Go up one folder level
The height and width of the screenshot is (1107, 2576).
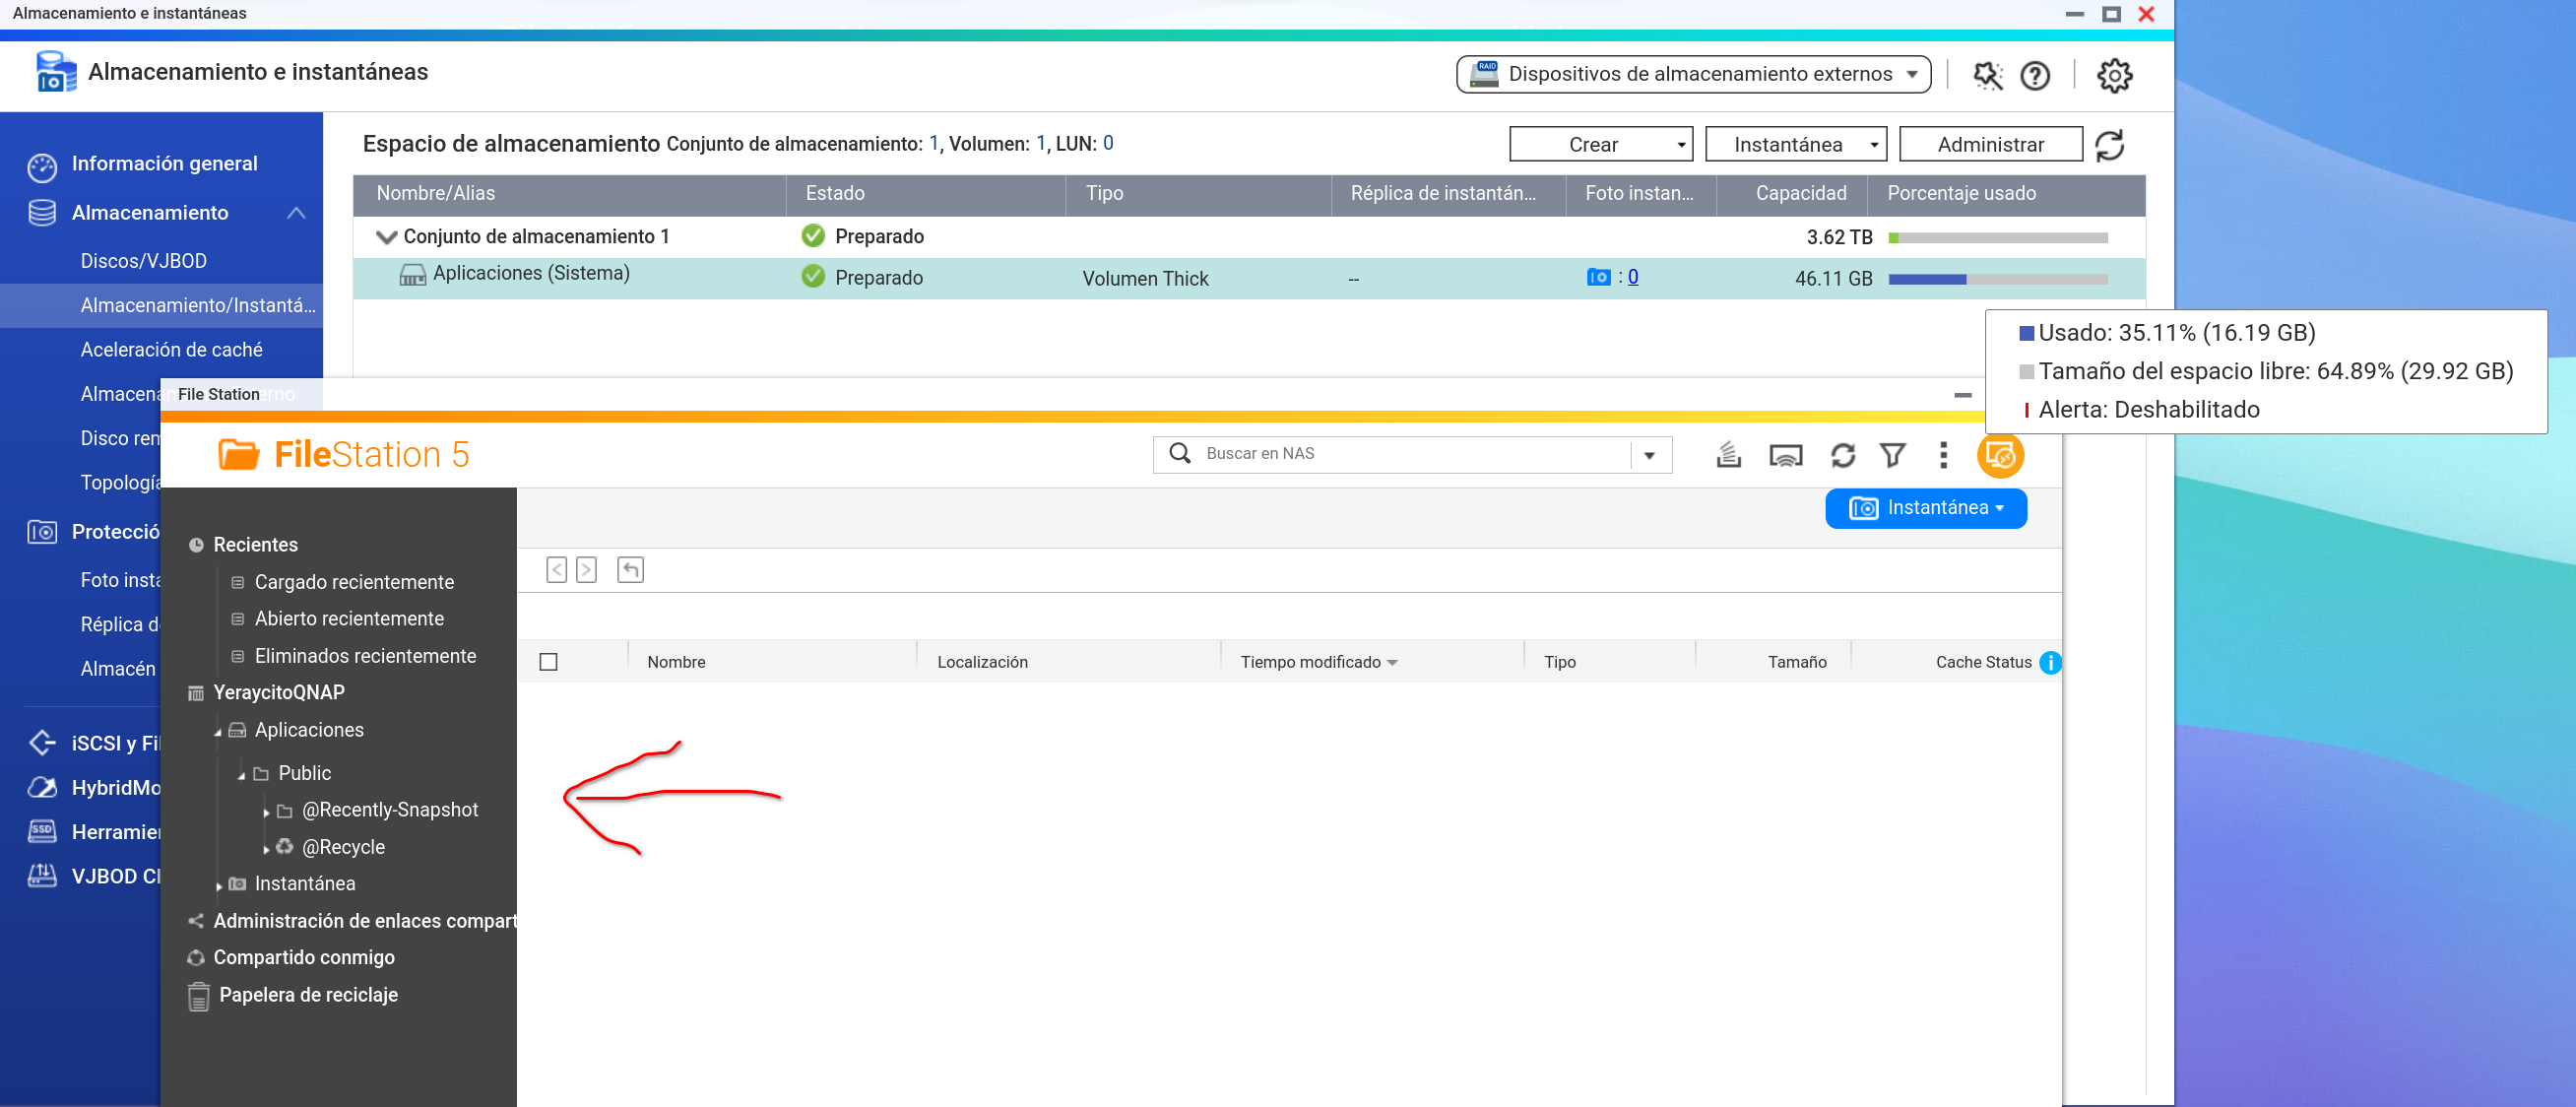pos(630,570)
